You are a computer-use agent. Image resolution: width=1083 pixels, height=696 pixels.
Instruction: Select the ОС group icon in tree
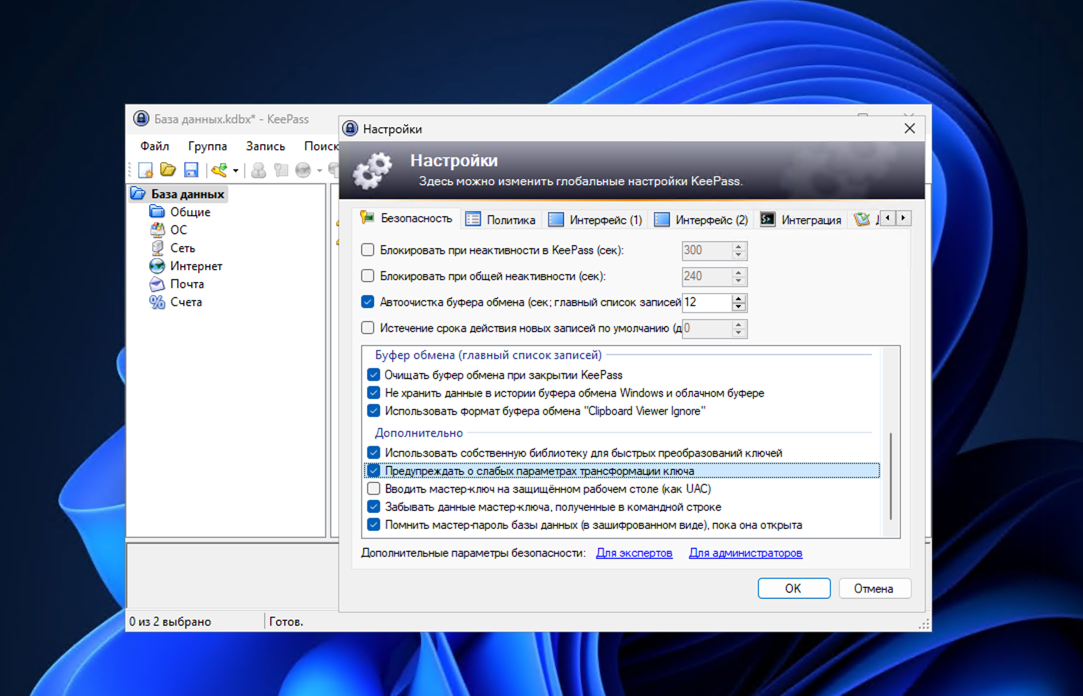[x=157, y=230]
